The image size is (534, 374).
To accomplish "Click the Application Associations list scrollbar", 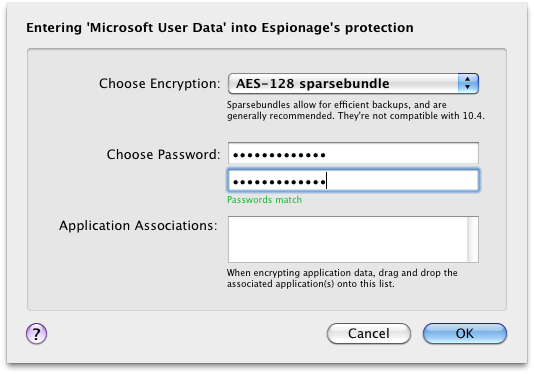I will (x=473, y=239).
